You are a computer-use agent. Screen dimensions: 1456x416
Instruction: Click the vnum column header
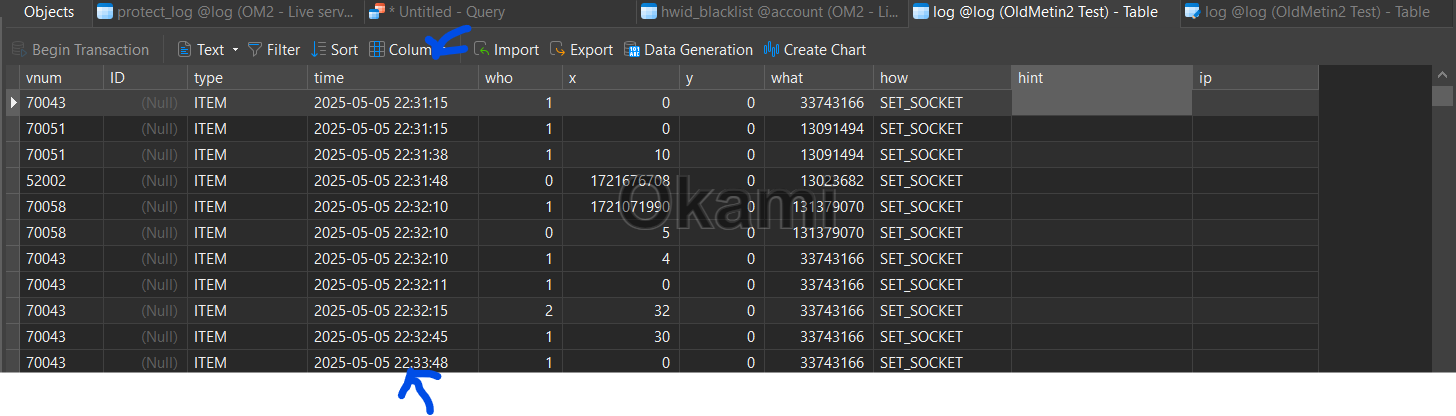(61, 77)
